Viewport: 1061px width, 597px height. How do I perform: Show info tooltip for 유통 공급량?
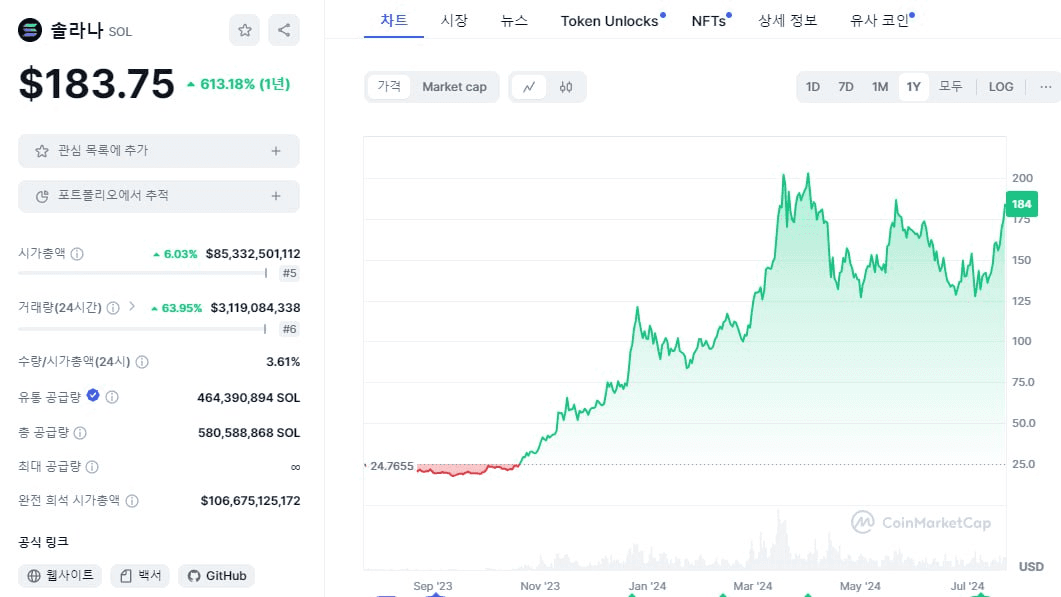point(112,397)
